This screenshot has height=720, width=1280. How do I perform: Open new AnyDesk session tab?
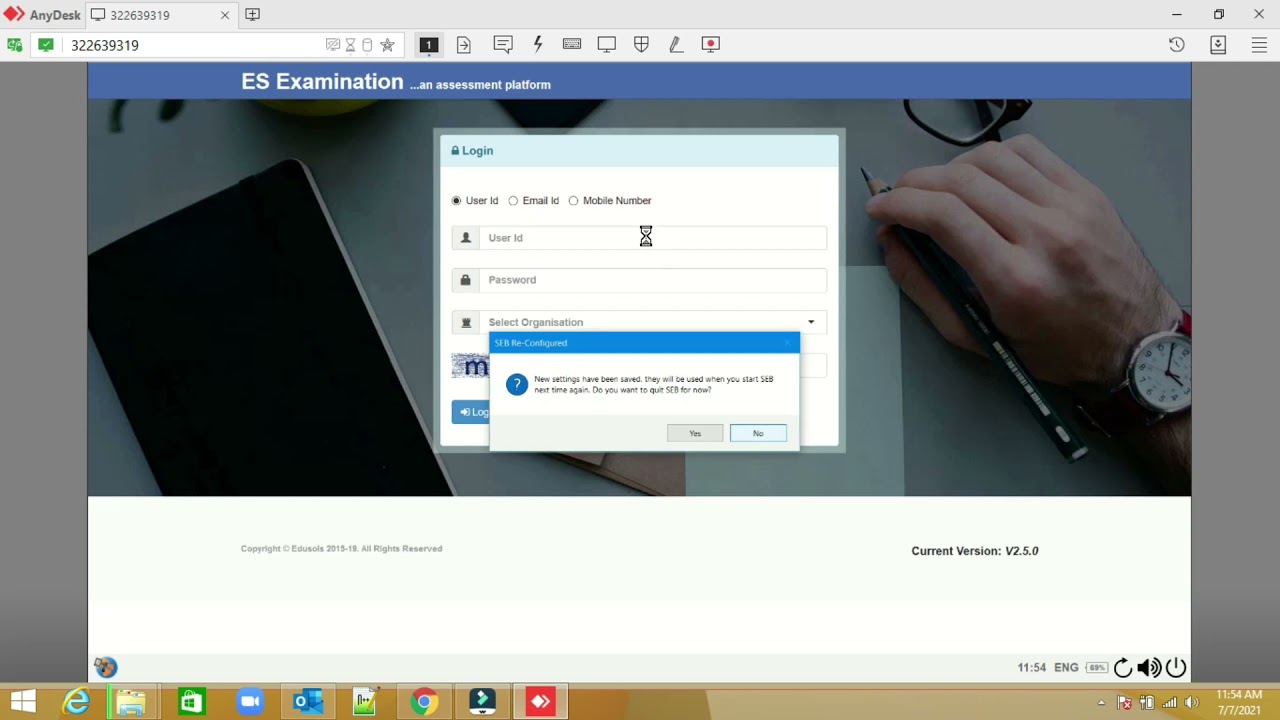point(253,15)
